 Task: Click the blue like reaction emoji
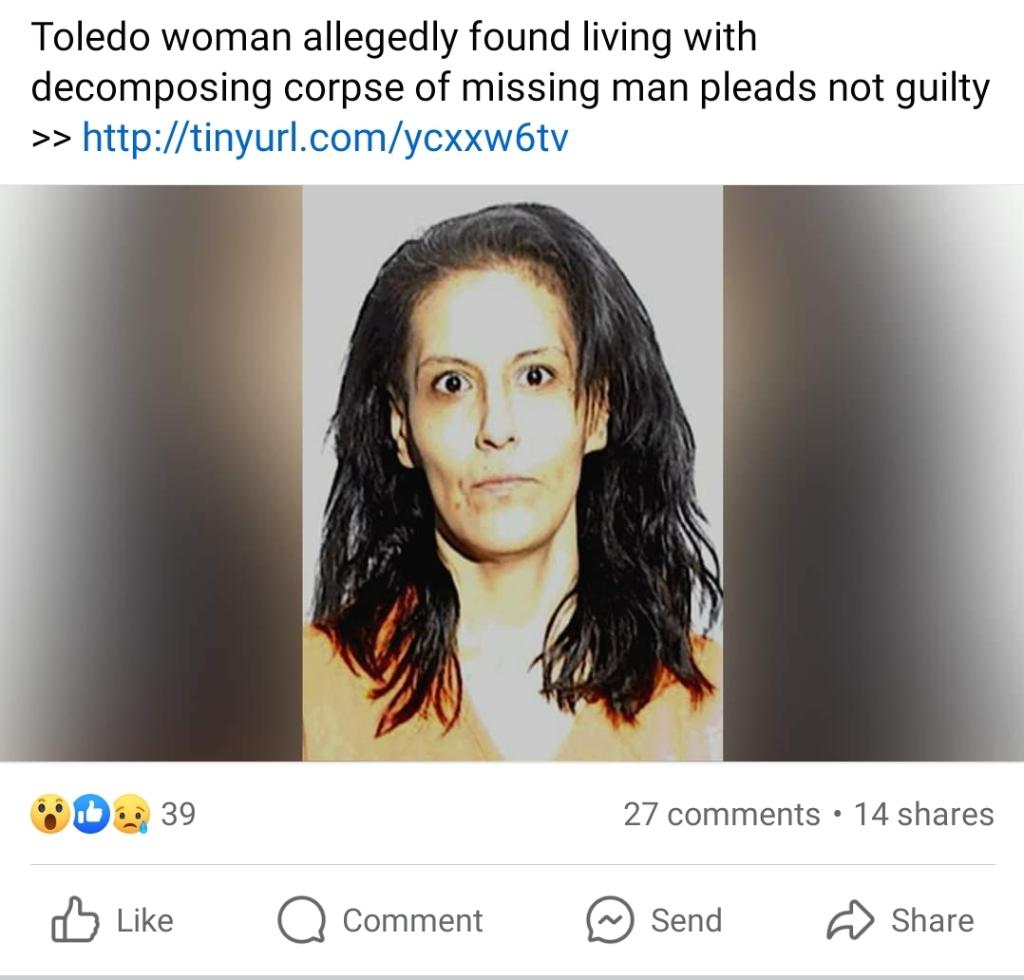tap(90, 814)
